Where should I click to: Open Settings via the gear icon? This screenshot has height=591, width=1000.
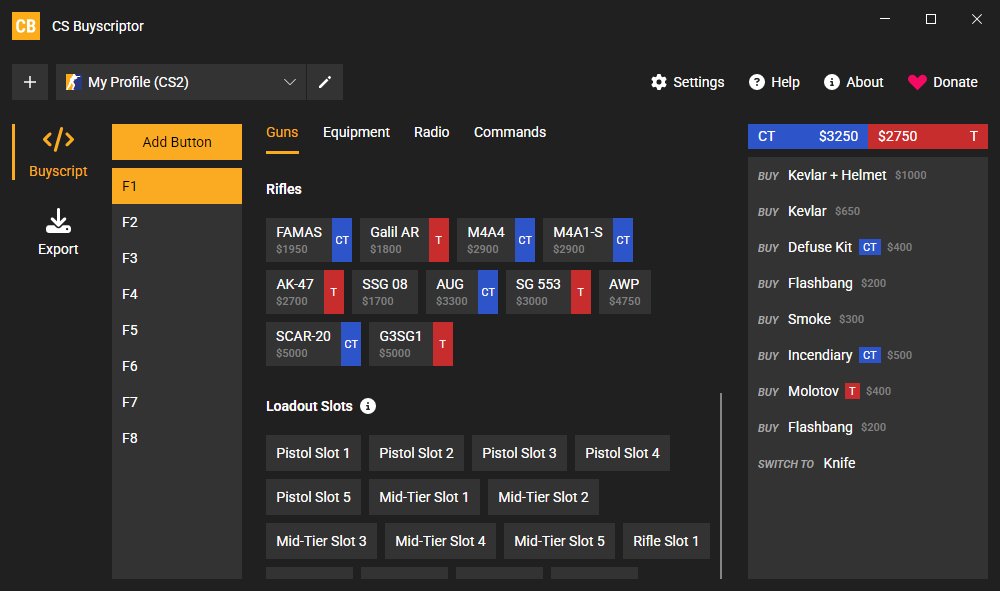point(658,82)
